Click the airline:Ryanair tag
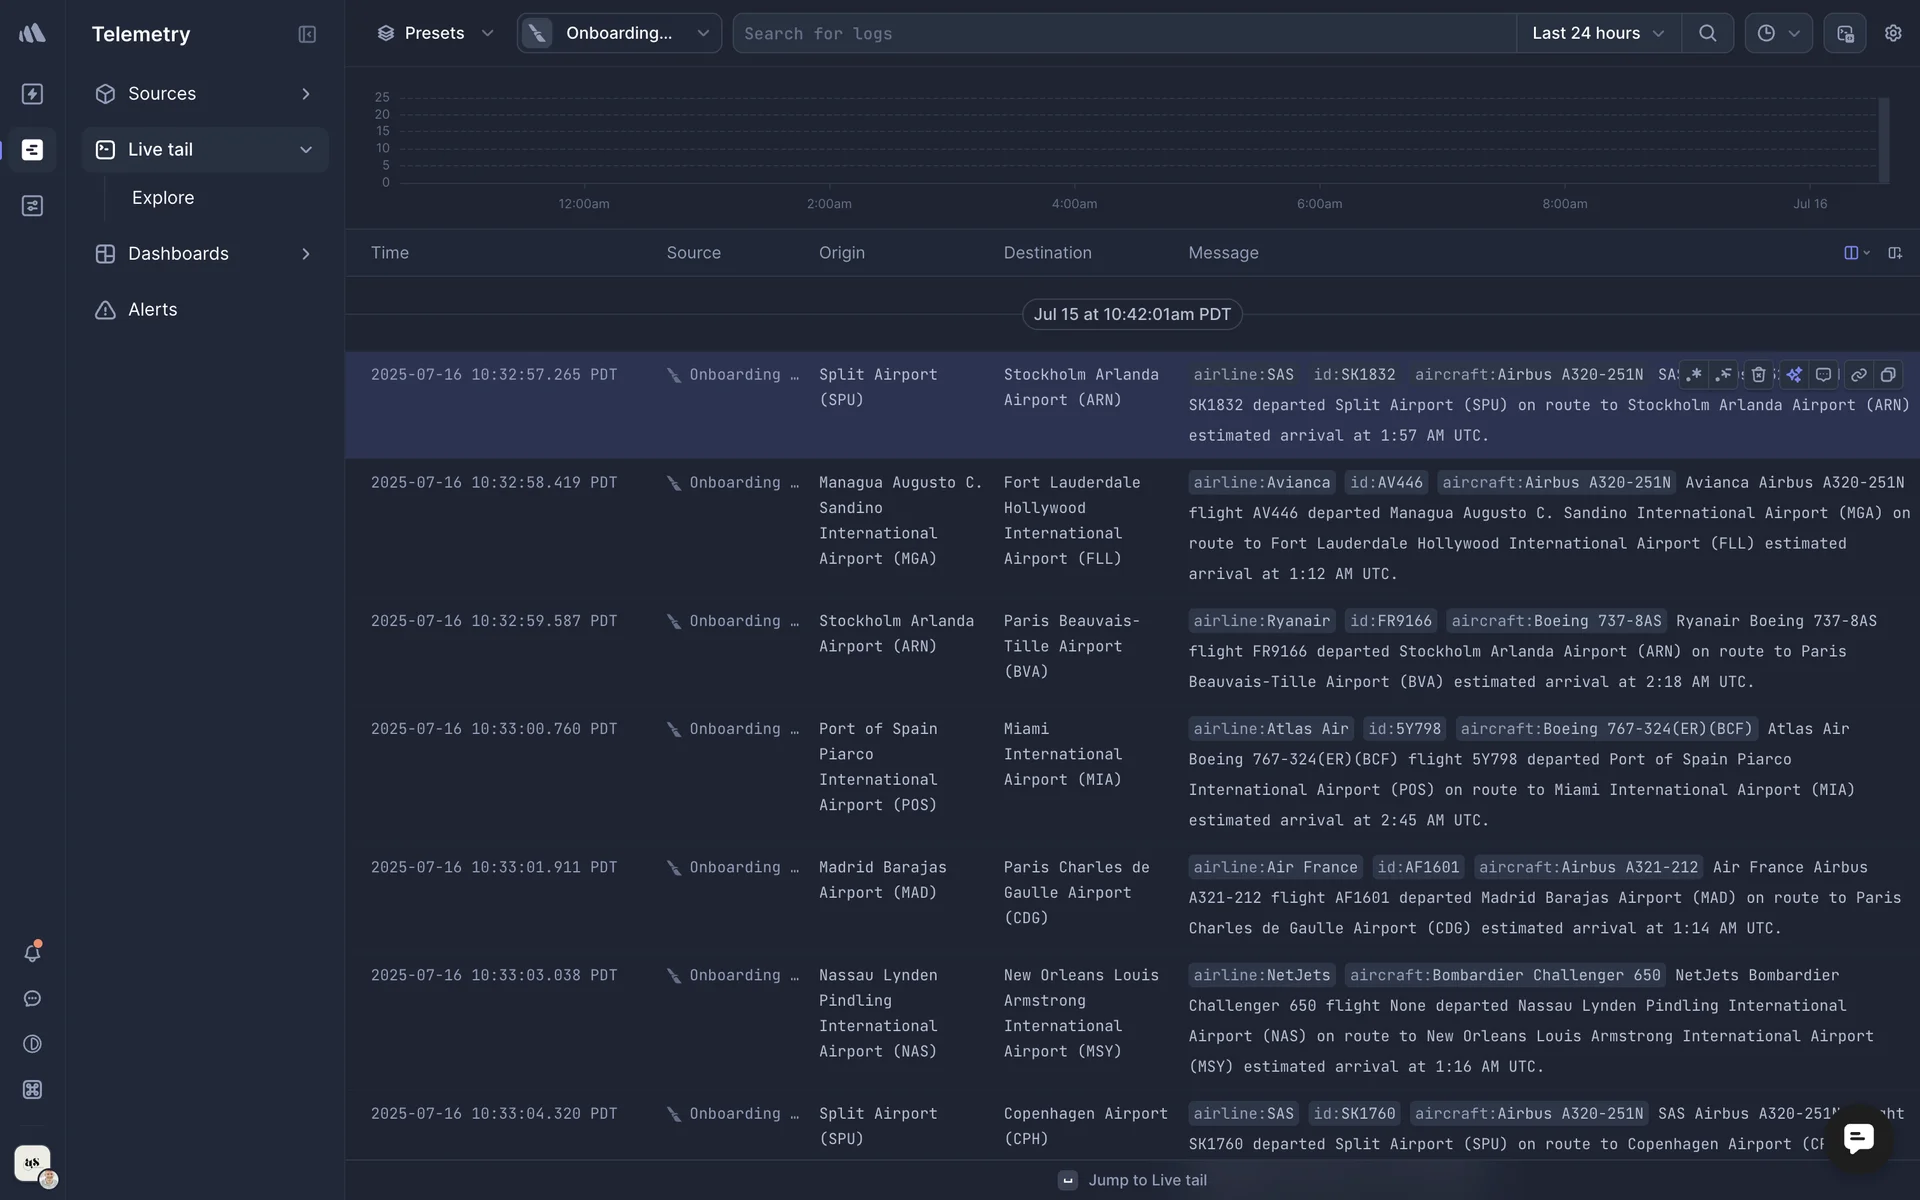Screen dimensions: 1920x1200 [x=1261, y=621]
